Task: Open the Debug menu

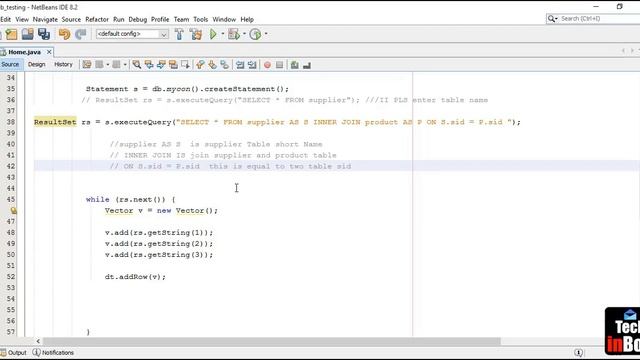Action: point(138,19)
